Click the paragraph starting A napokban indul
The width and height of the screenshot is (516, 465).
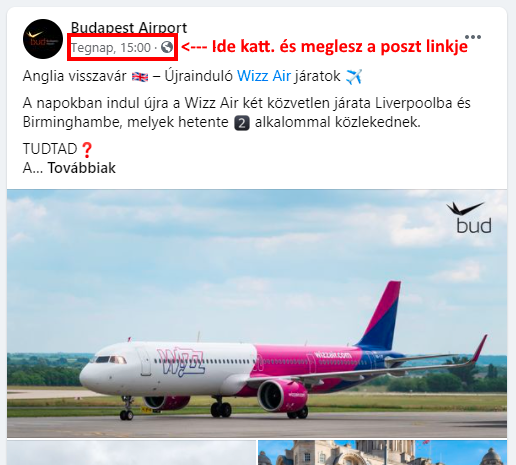point(247,113)
